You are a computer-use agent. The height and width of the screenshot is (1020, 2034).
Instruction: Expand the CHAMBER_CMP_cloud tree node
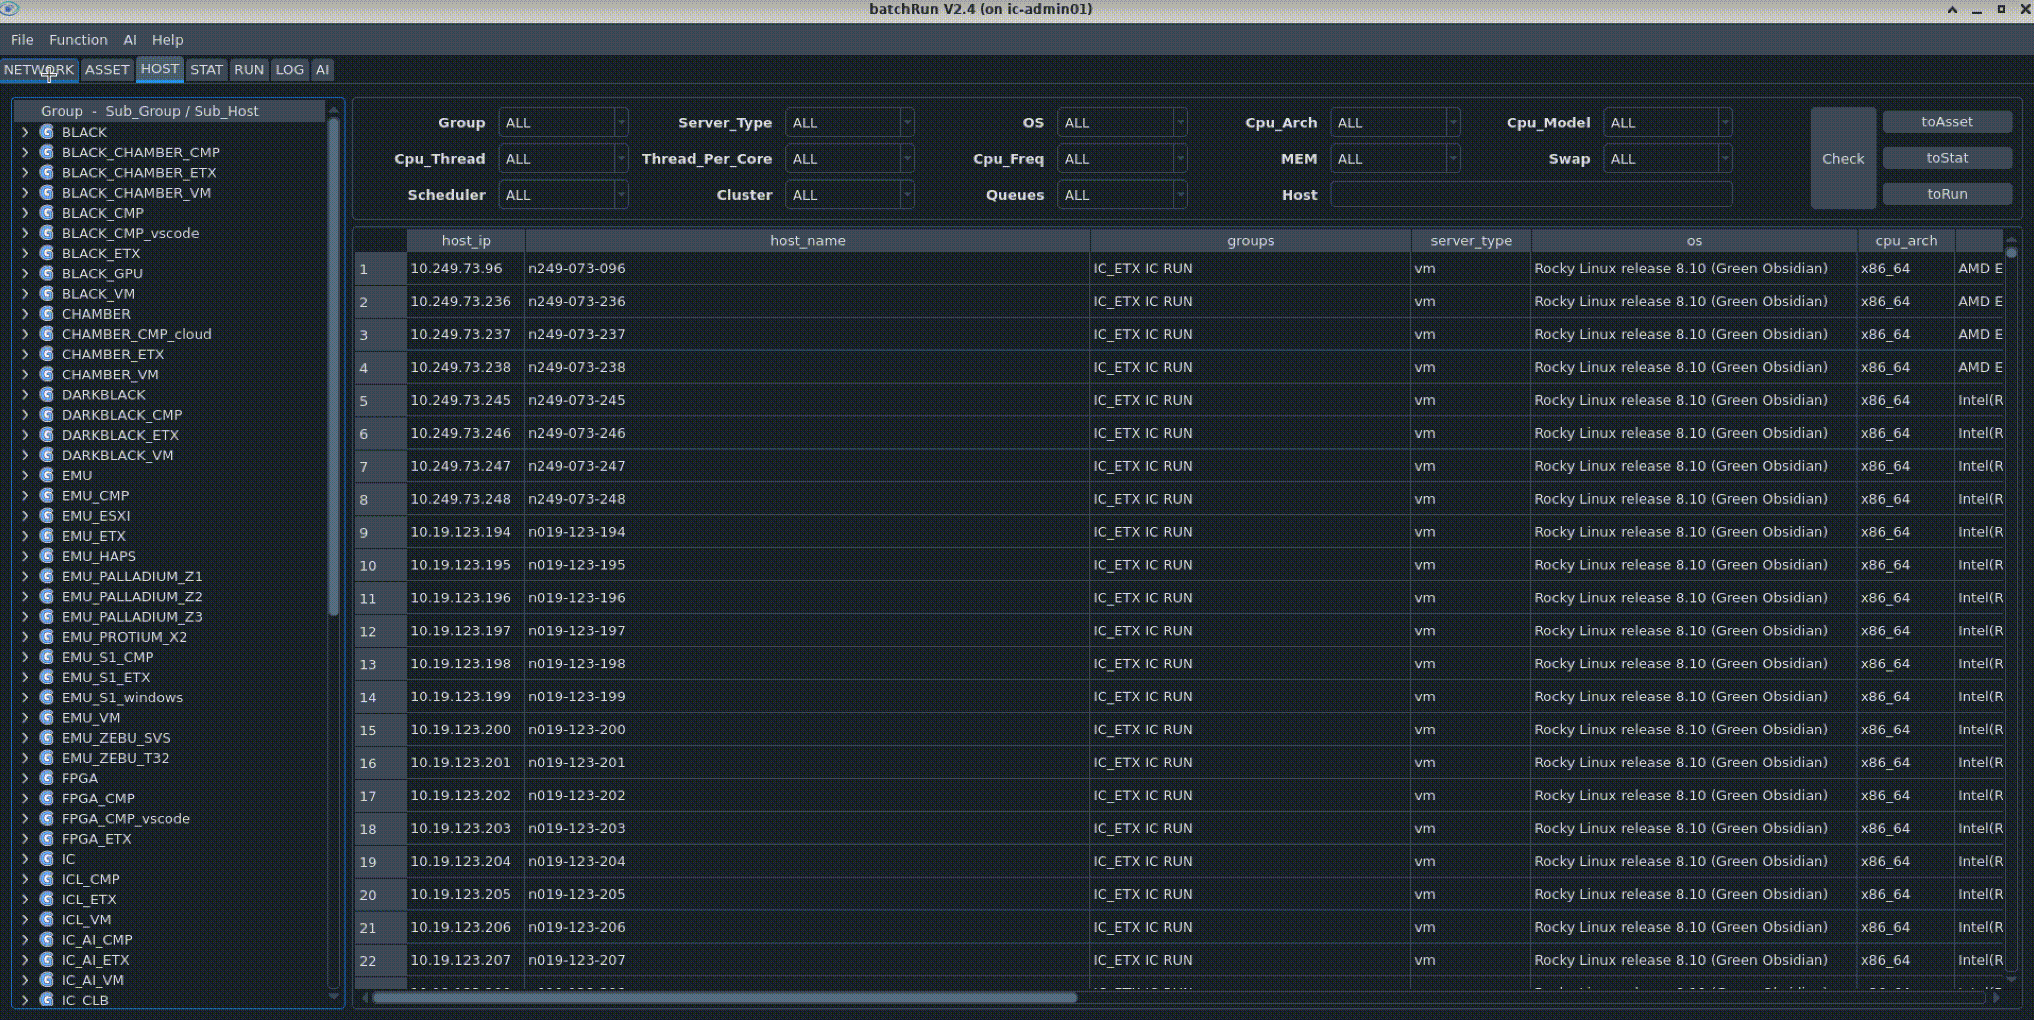coord(25,334)
